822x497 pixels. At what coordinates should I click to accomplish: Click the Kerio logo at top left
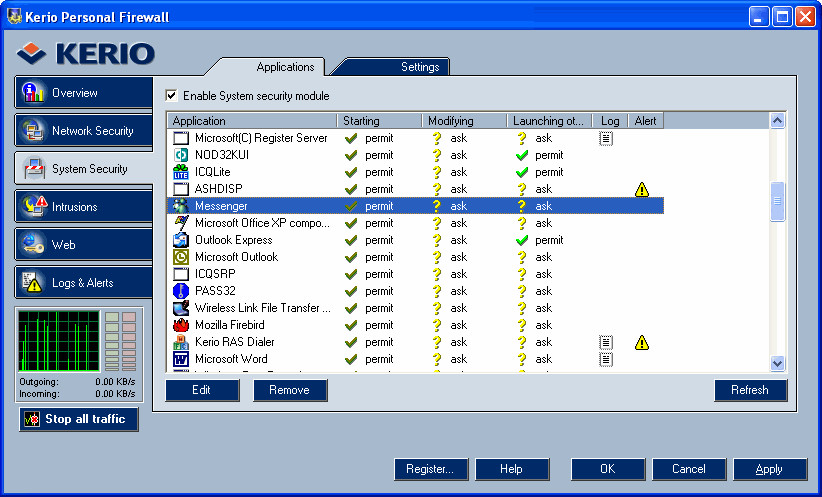(85, 53)
